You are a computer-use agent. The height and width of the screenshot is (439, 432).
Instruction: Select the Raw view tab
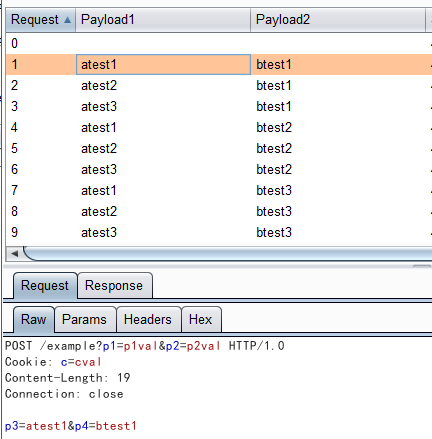coord(33,320)
